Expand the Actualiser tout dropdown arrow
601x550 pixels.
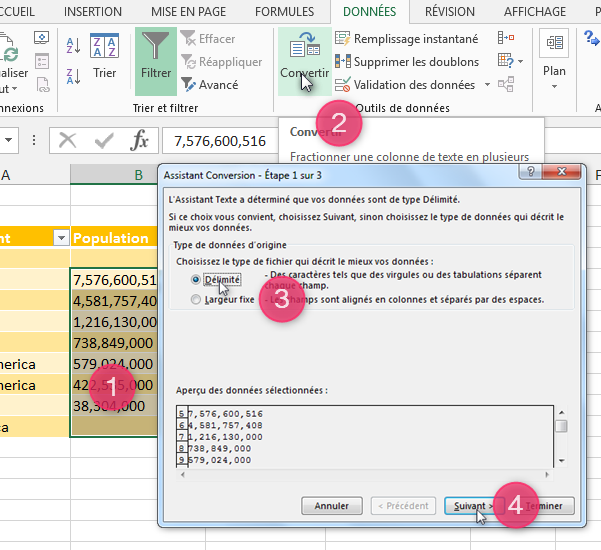(15, 89)
